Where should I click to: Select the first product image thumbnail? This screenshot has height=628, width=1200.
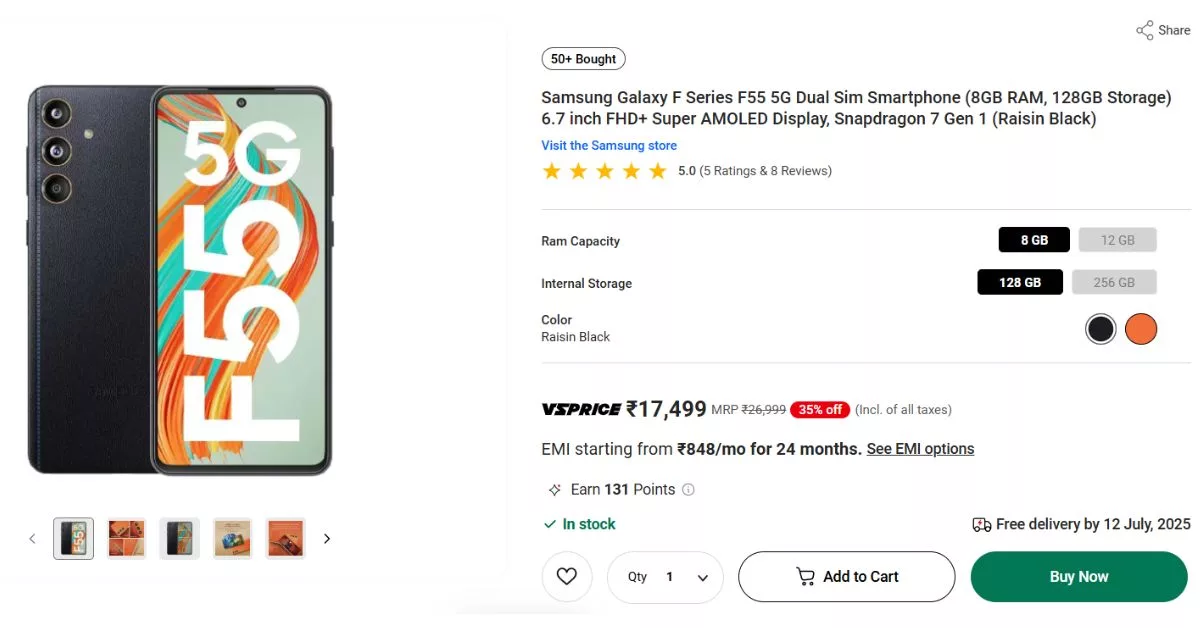pyautogui.click(x=73, y=538)
